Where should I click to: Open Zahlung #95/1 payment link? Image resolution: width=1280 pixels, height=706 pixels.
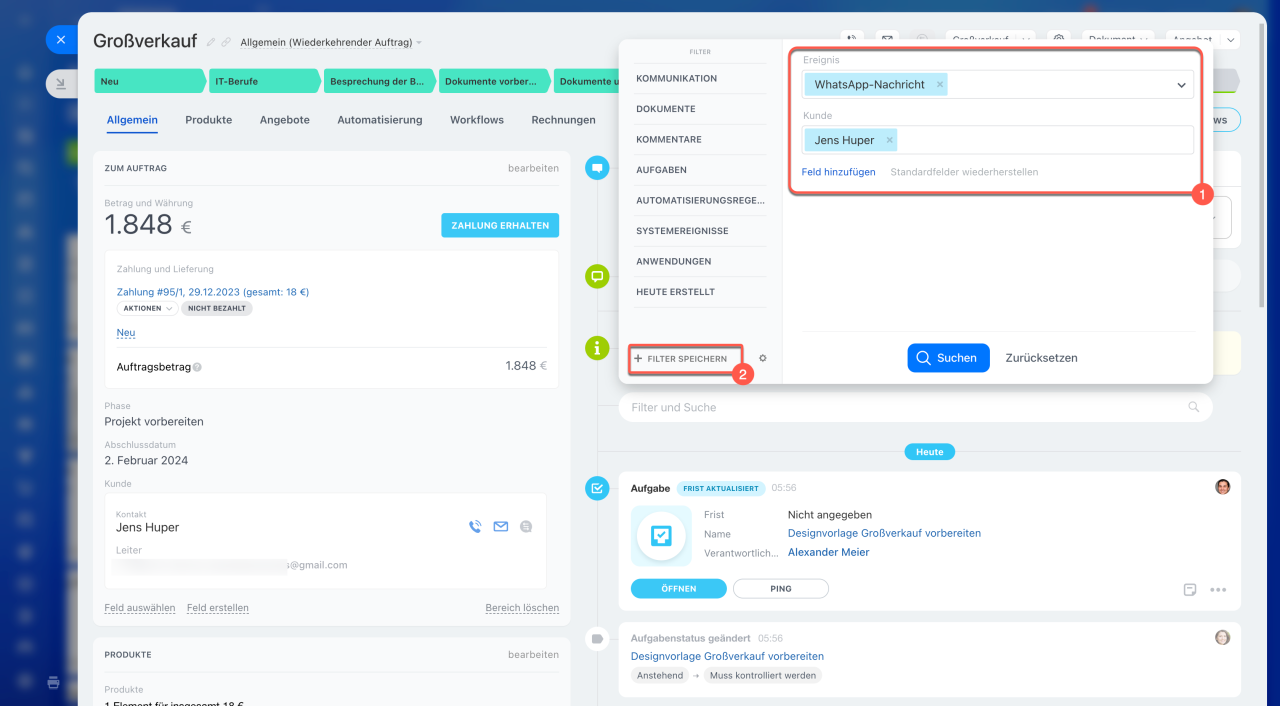coord(213,292)
